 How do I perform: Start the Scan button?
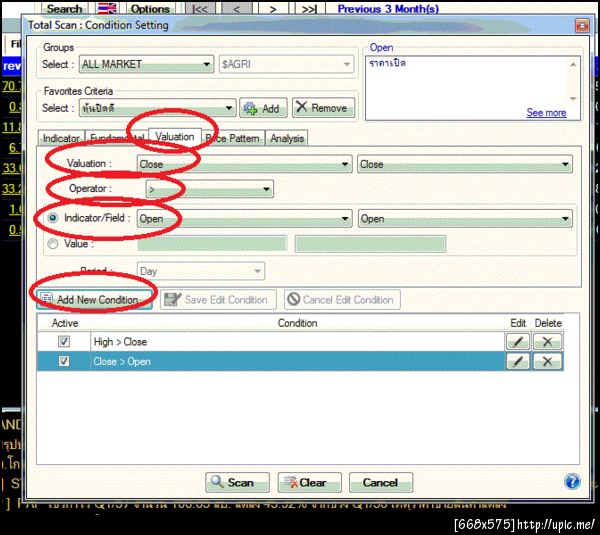click(x=237, y=482)
